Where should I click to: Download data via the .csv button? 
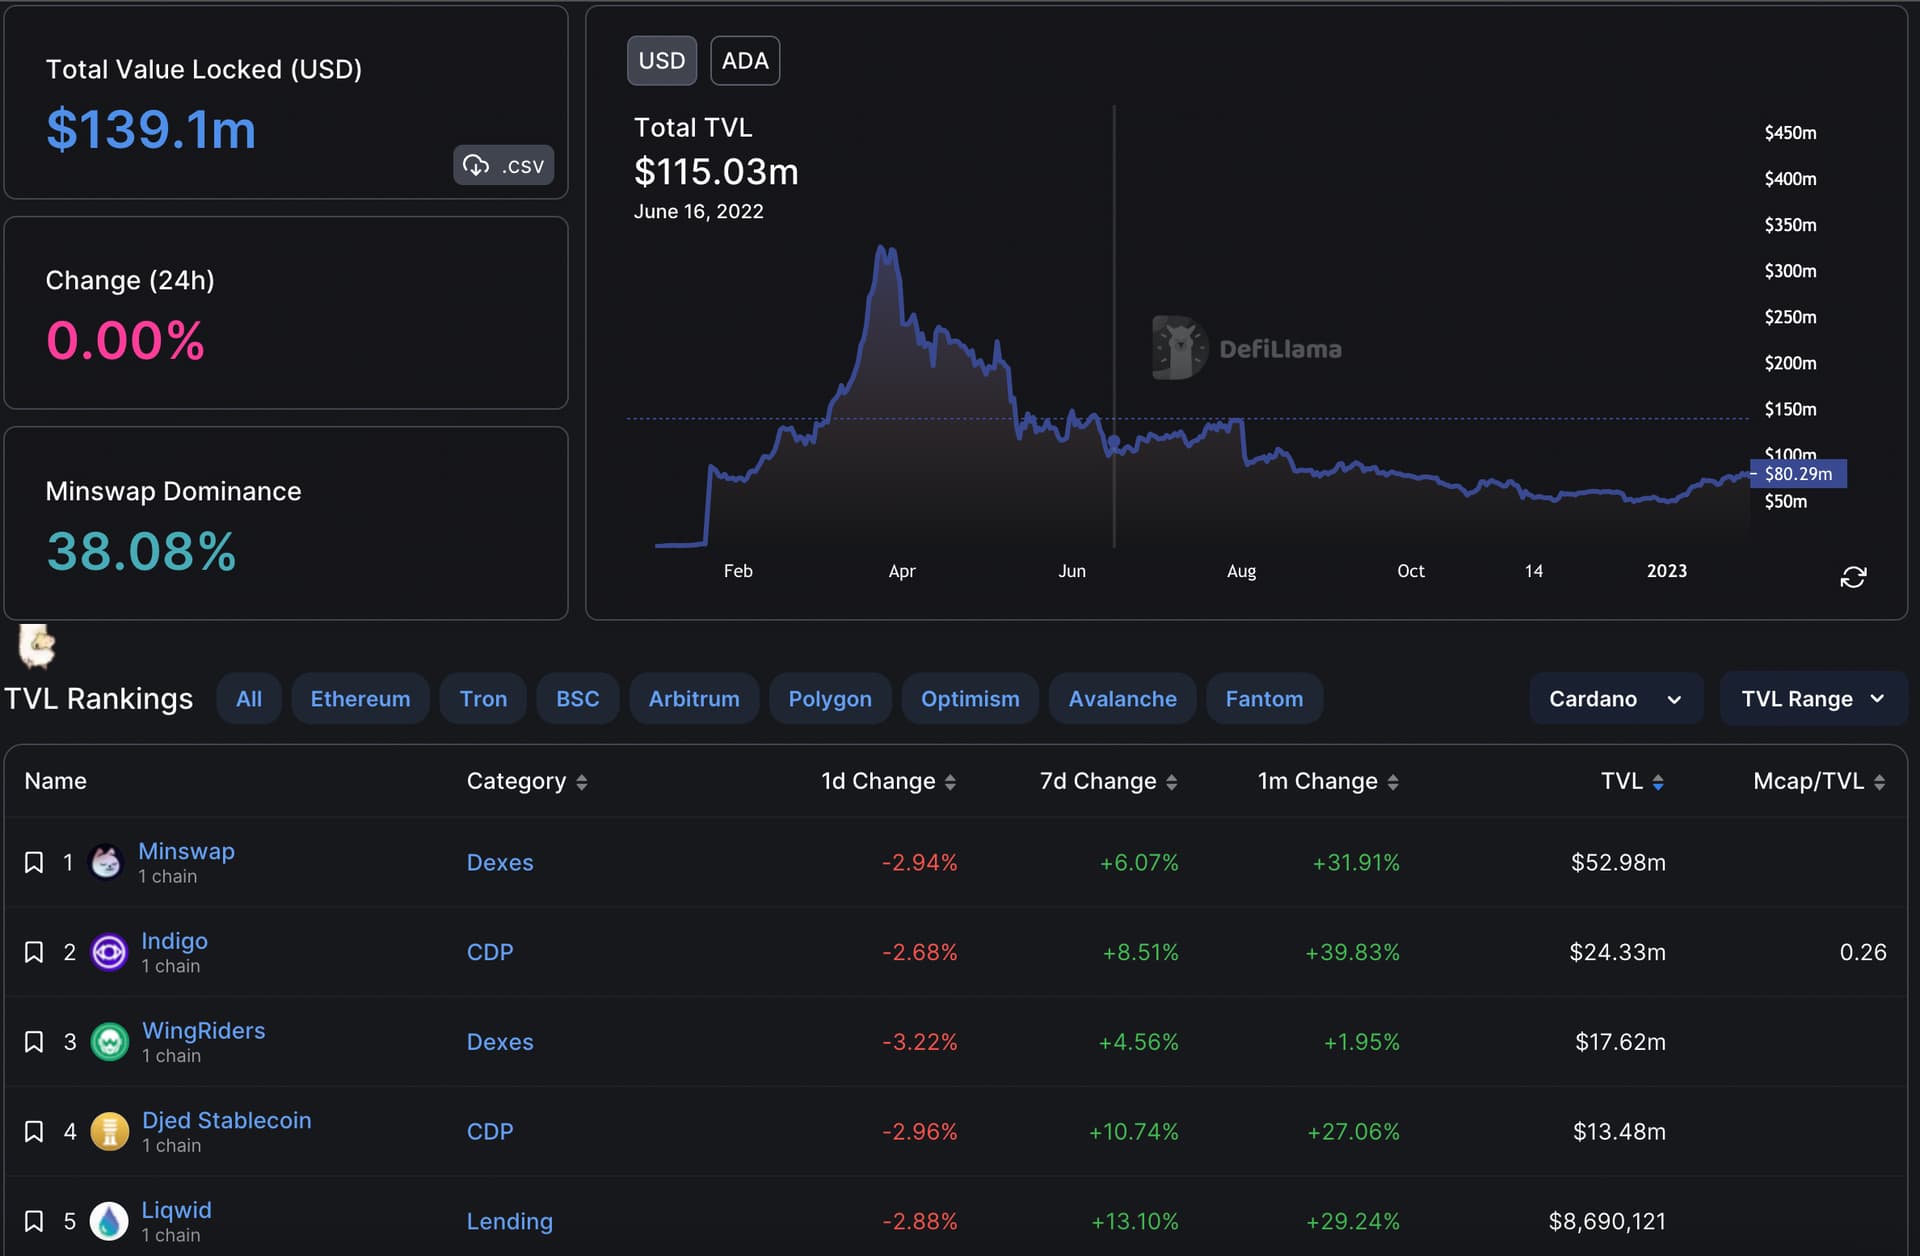(x=504, y=165)
